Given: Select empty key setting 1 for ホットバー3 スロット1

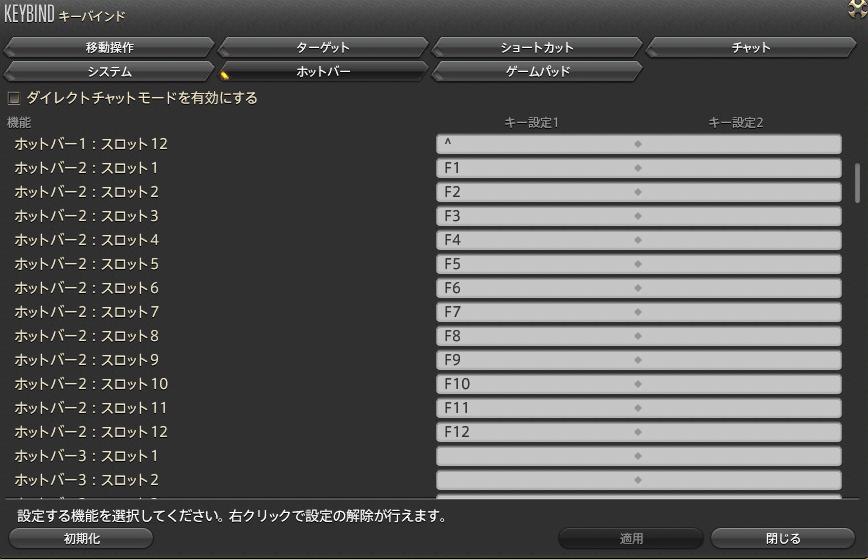Looking at the screenshot, I should point(537,456).
